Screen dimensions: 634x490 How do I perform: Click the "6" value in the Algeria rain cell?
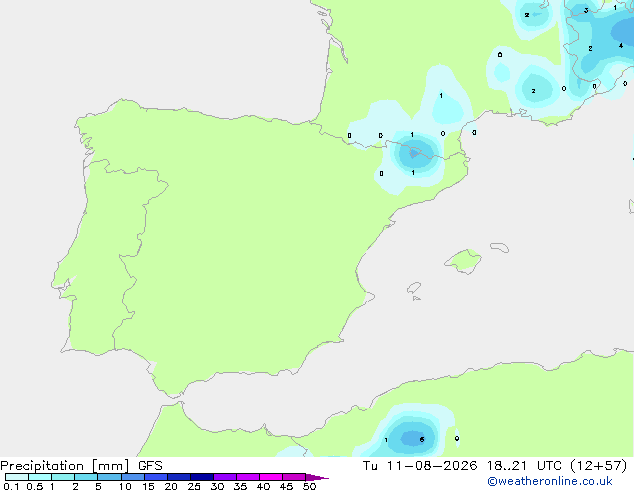pos(422,439)
